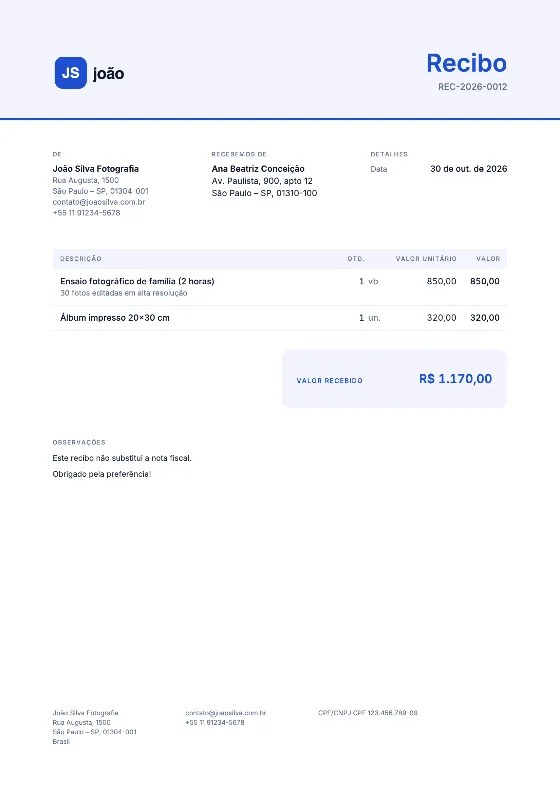Click the "un." unit in Álbum row
The image size is (560, 792).
pyautogui.click(x=374, y=318)
